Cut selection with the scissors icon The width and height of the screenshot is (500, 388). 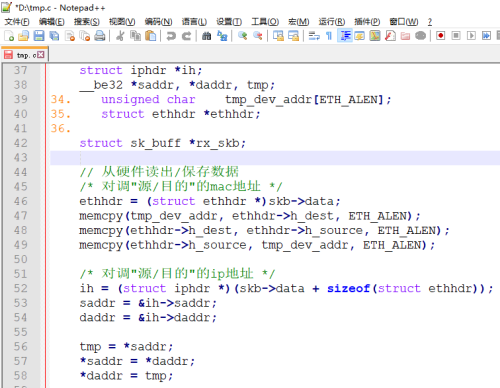tap(120, 36)
